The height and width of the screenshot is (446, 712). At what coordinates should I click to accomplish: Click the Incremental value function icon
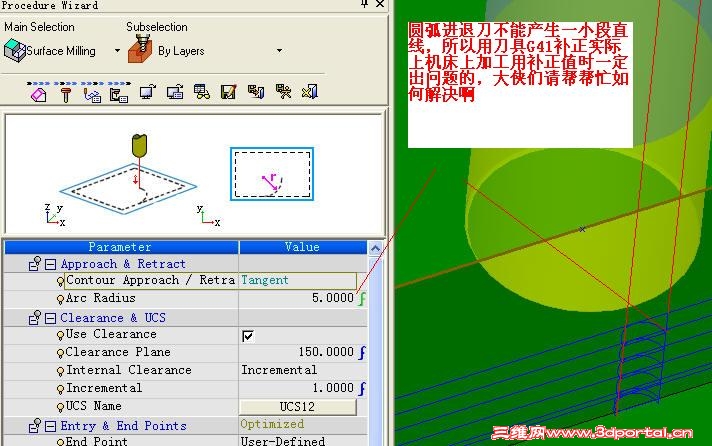(x=362, y=388)
